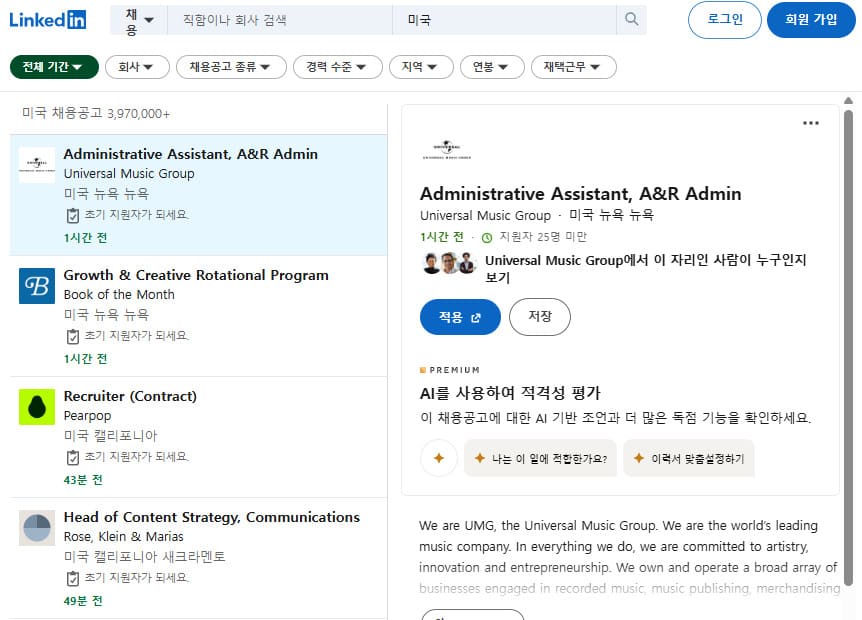Expand the 연봉 salary filter

(492, 67)
